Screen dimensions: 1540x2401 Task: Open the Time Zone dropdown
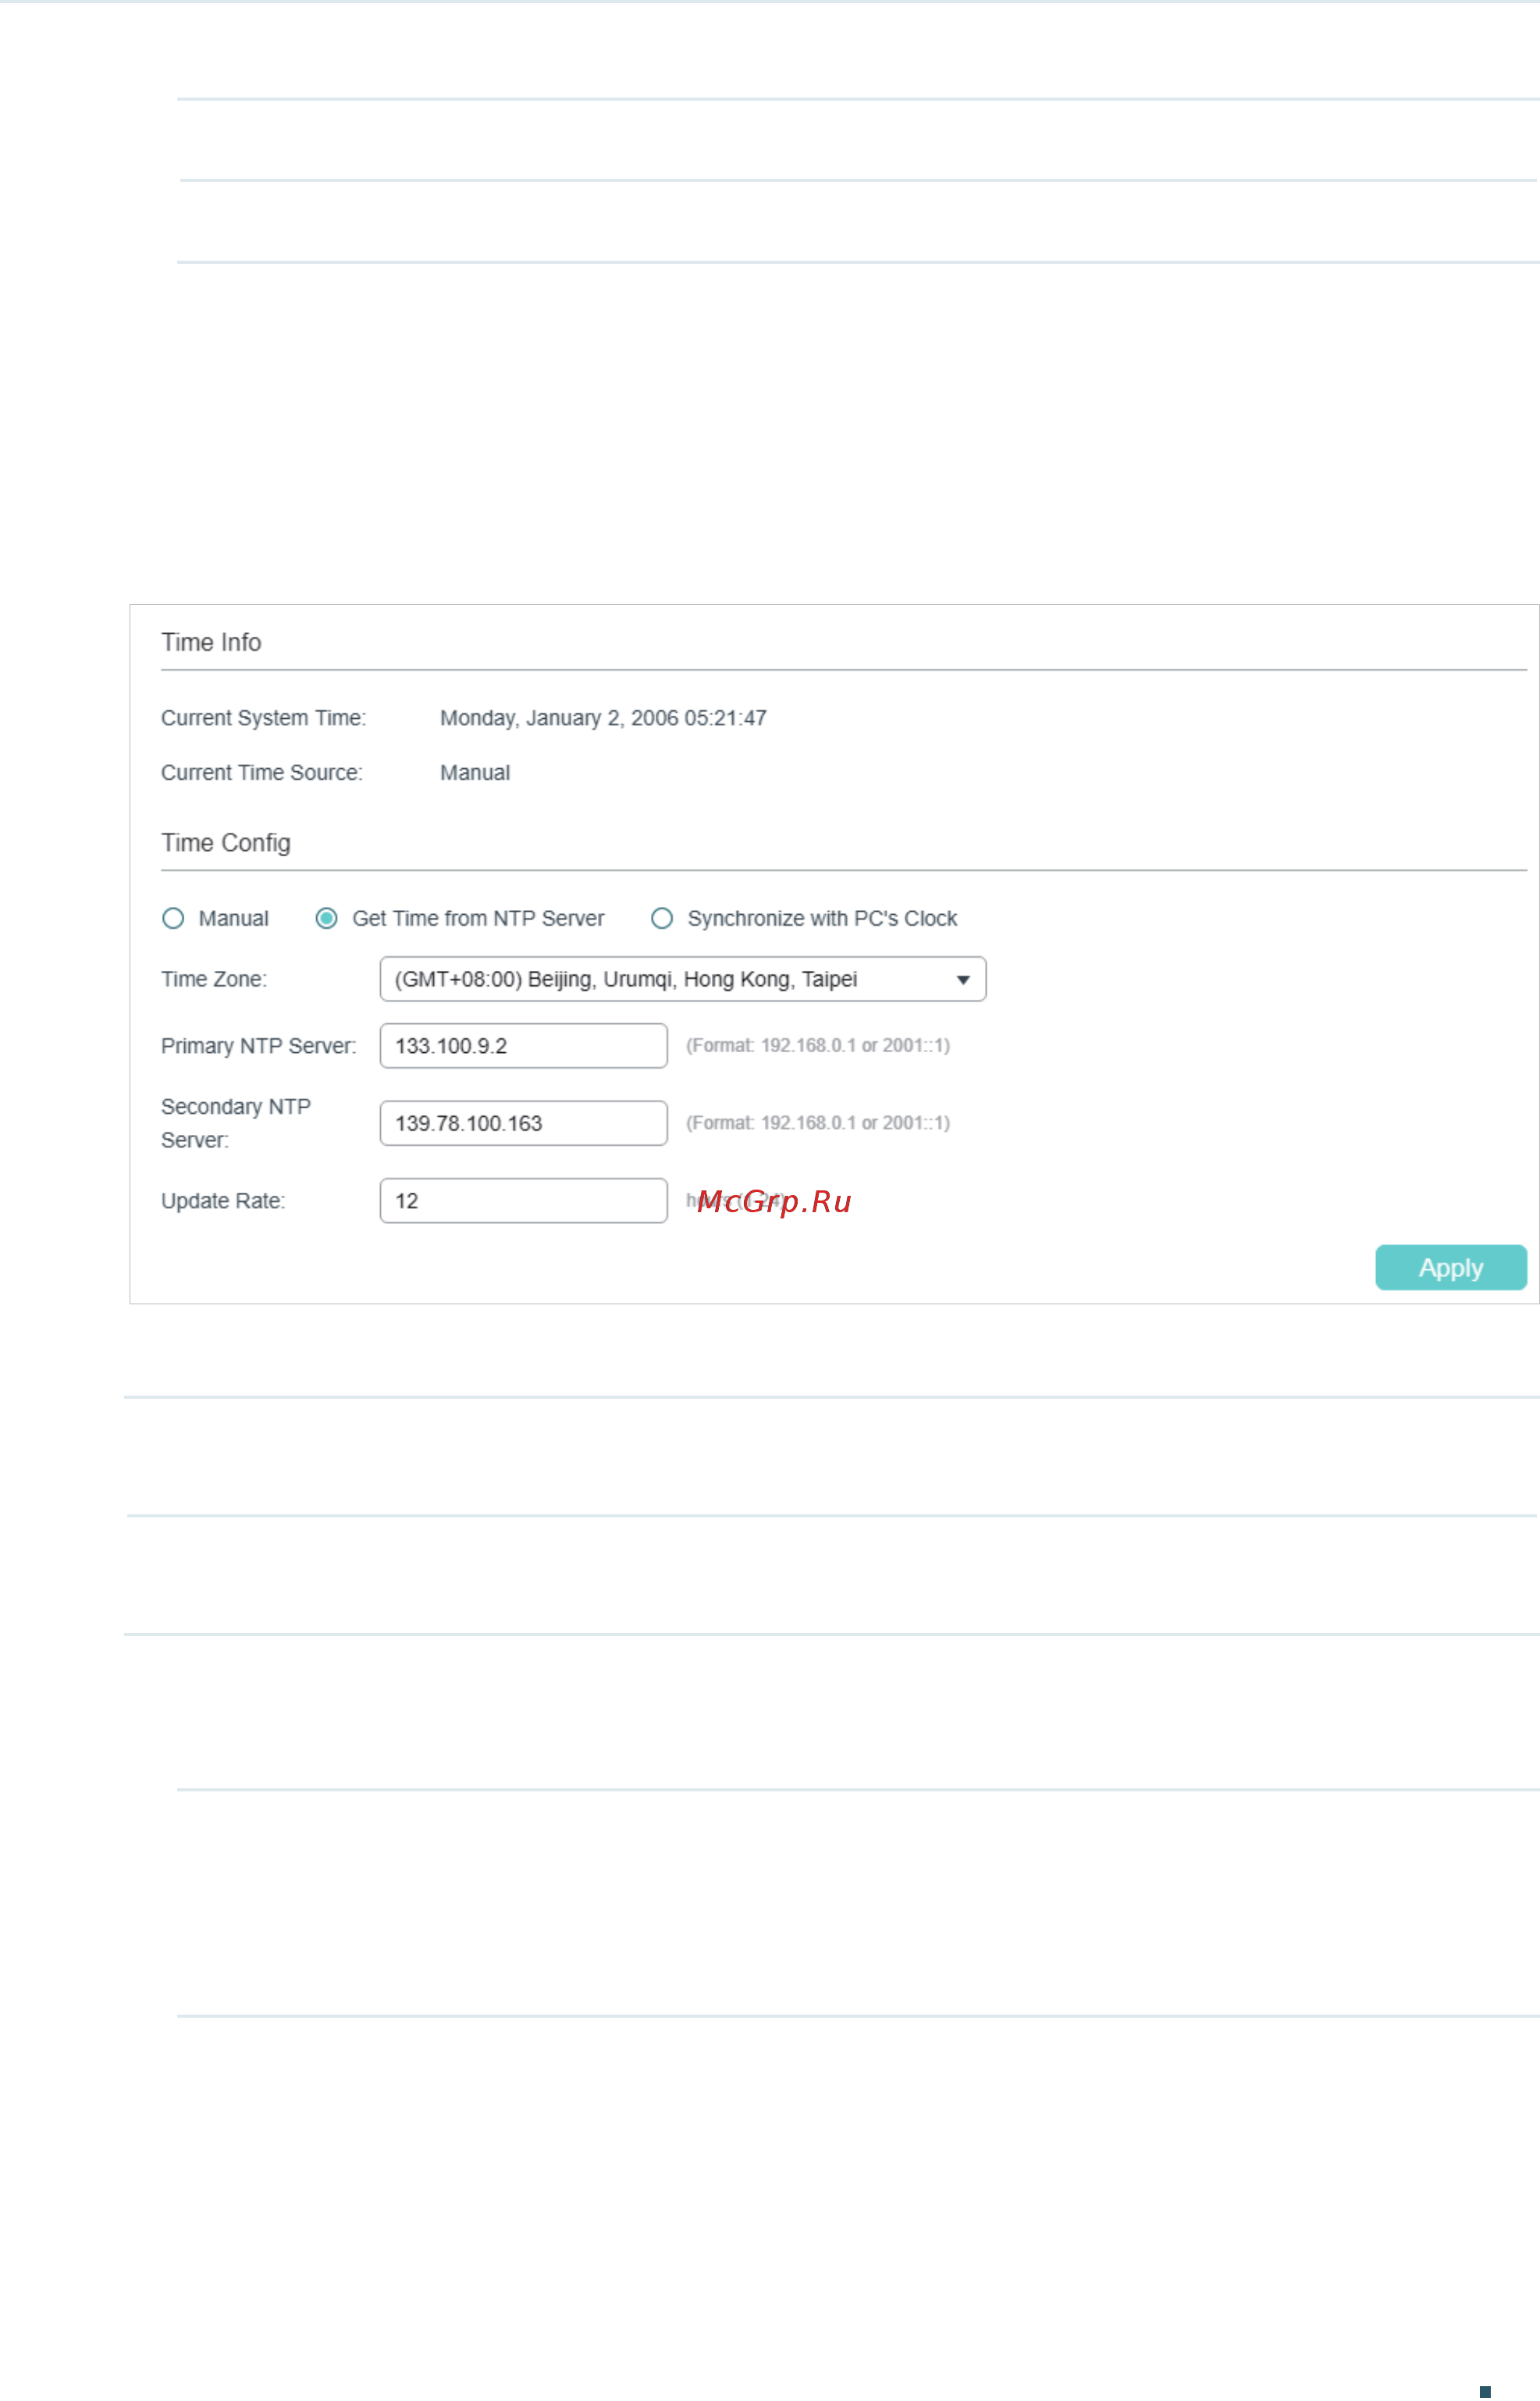(683, 979)
